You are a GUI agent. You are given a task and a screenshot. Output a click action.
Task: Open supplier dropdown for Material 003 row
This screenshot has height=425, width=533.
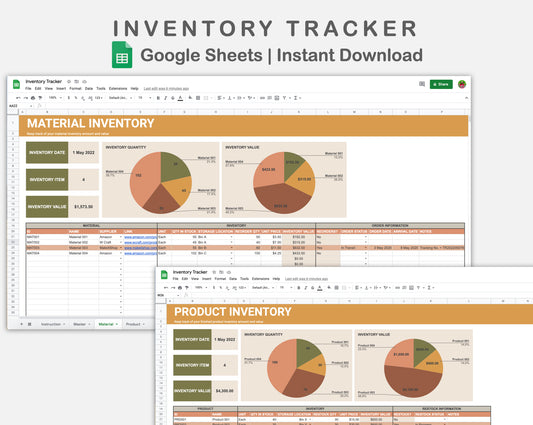pos(121,248)
